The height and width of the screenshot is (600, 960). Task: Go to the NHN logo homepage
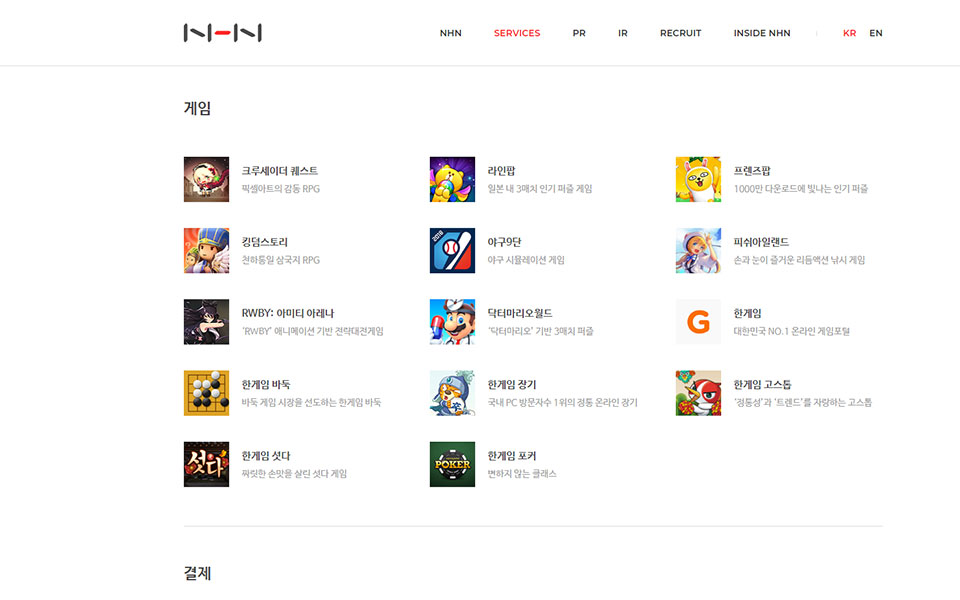click(223, 32)
